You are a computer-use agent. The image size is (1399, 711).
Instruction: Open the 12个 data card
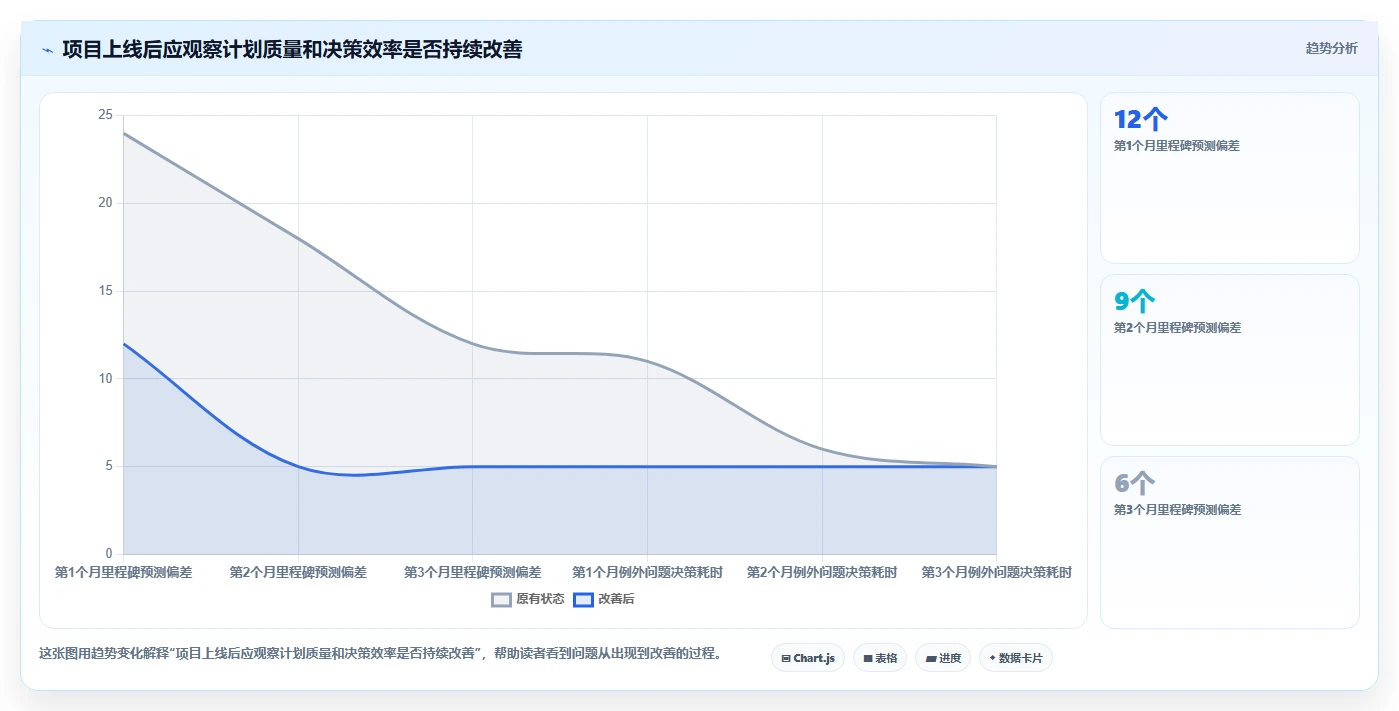pyautogui.click(x=1230, y=178)
